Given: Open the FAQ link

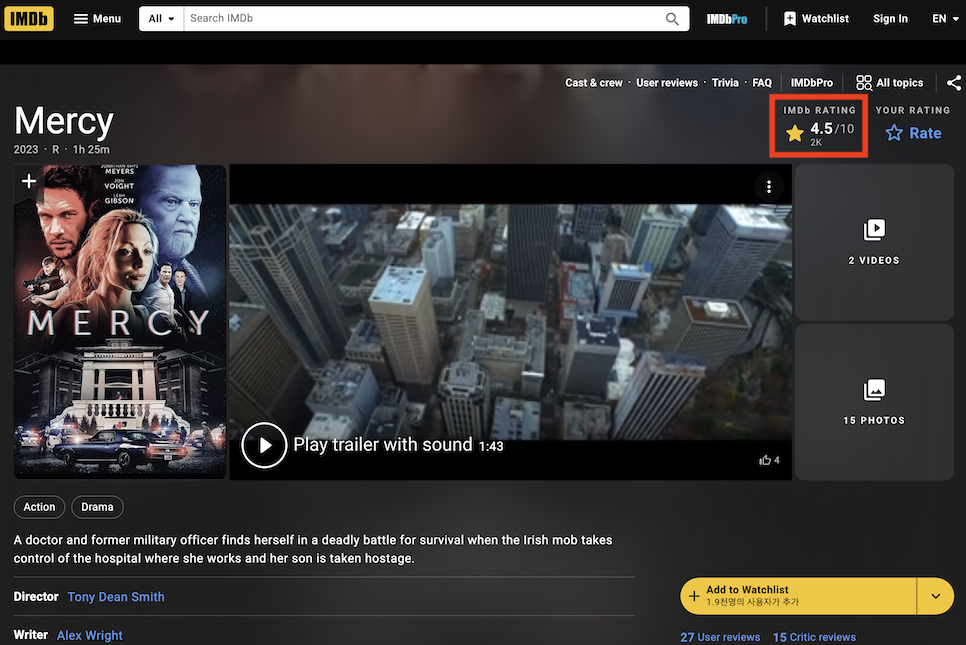Looking at the screenshot, I should pyautogui.click(x=762, y=83).
